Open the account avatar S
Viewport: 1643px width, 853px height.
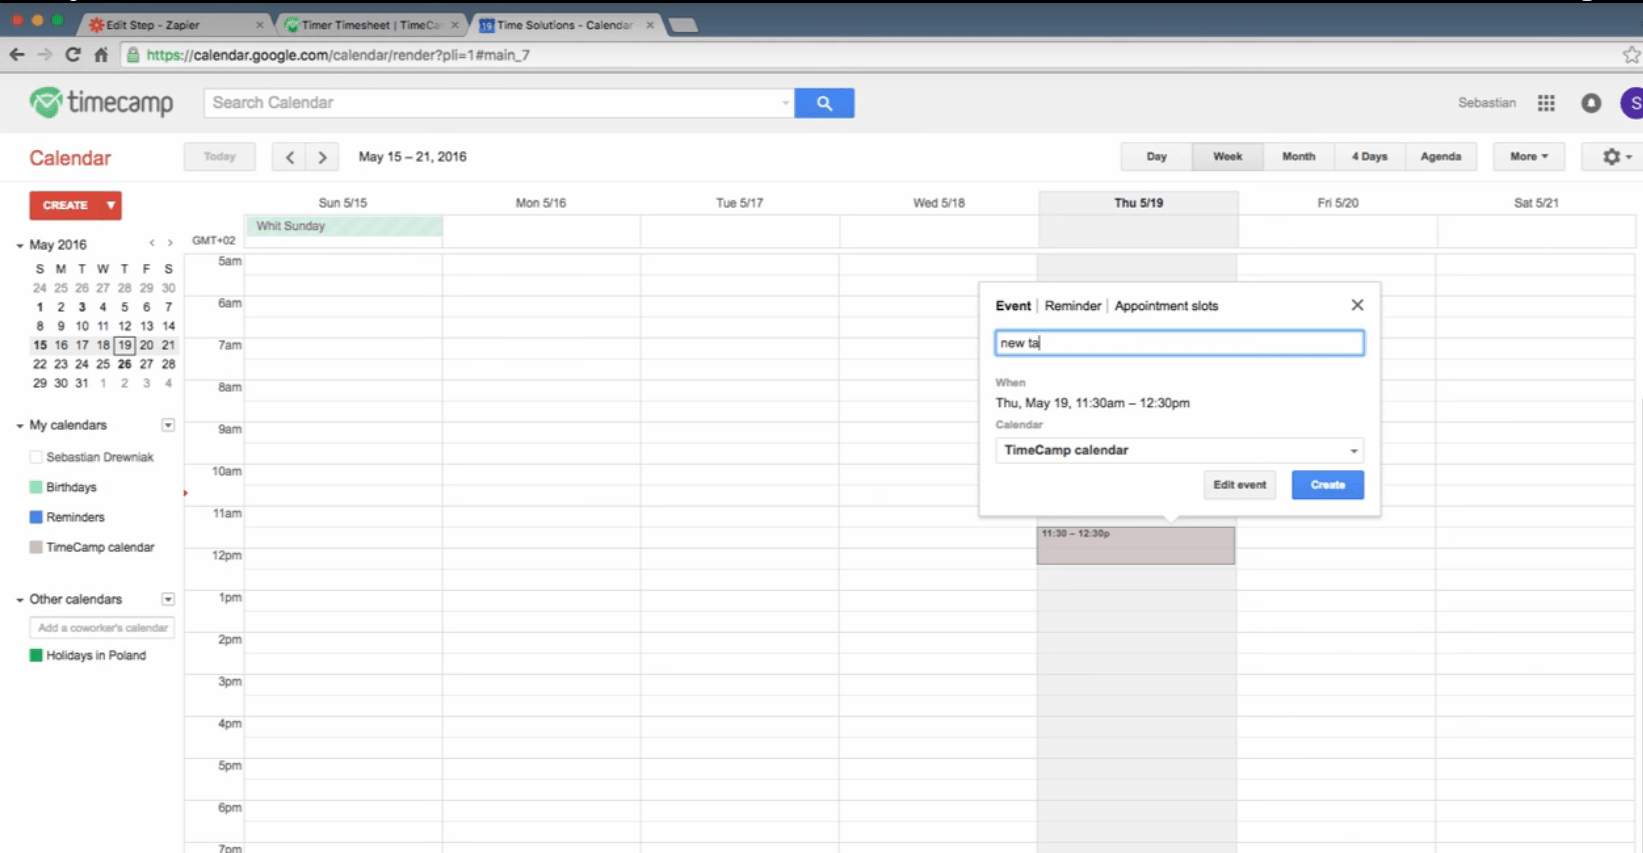[x=1633, y=103]
